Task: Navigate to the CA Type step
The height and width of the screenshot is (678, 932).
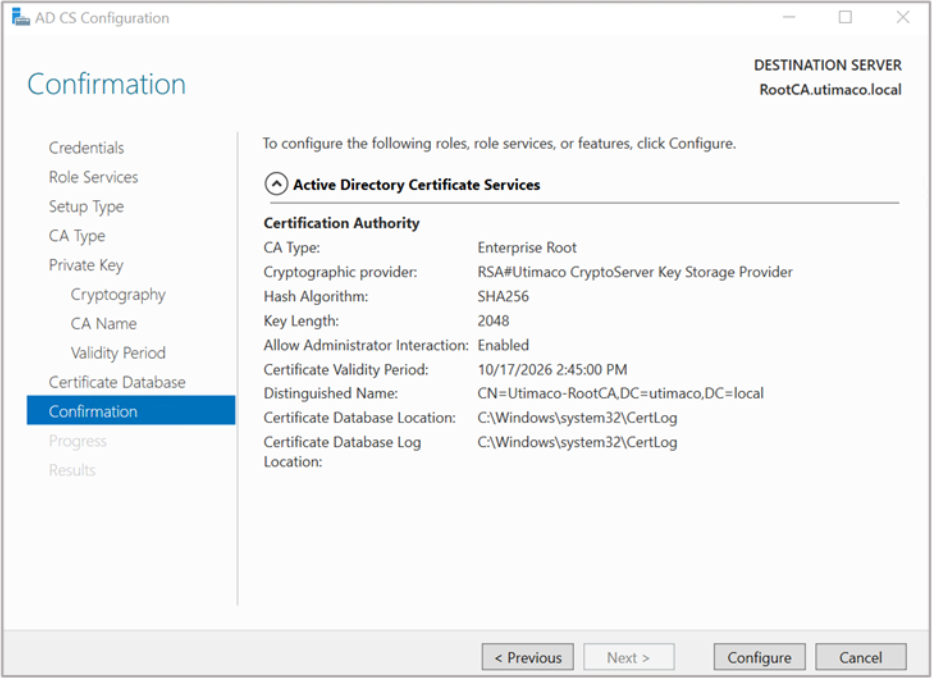Action: click(x=77, y=236)
